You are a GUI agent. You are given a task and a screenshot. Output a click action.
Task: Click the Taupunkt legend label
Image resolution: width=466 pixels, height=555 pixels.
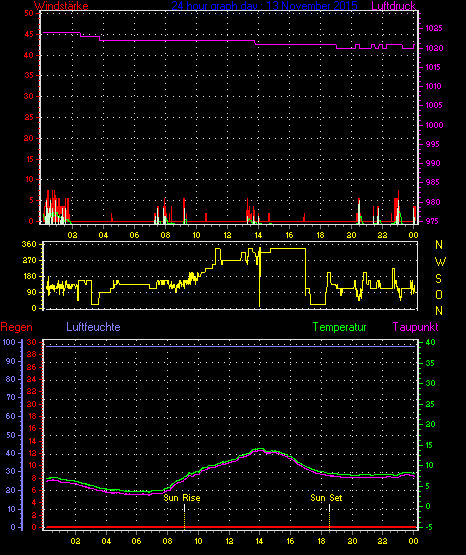pyautogui.click(x=416, y=327)
